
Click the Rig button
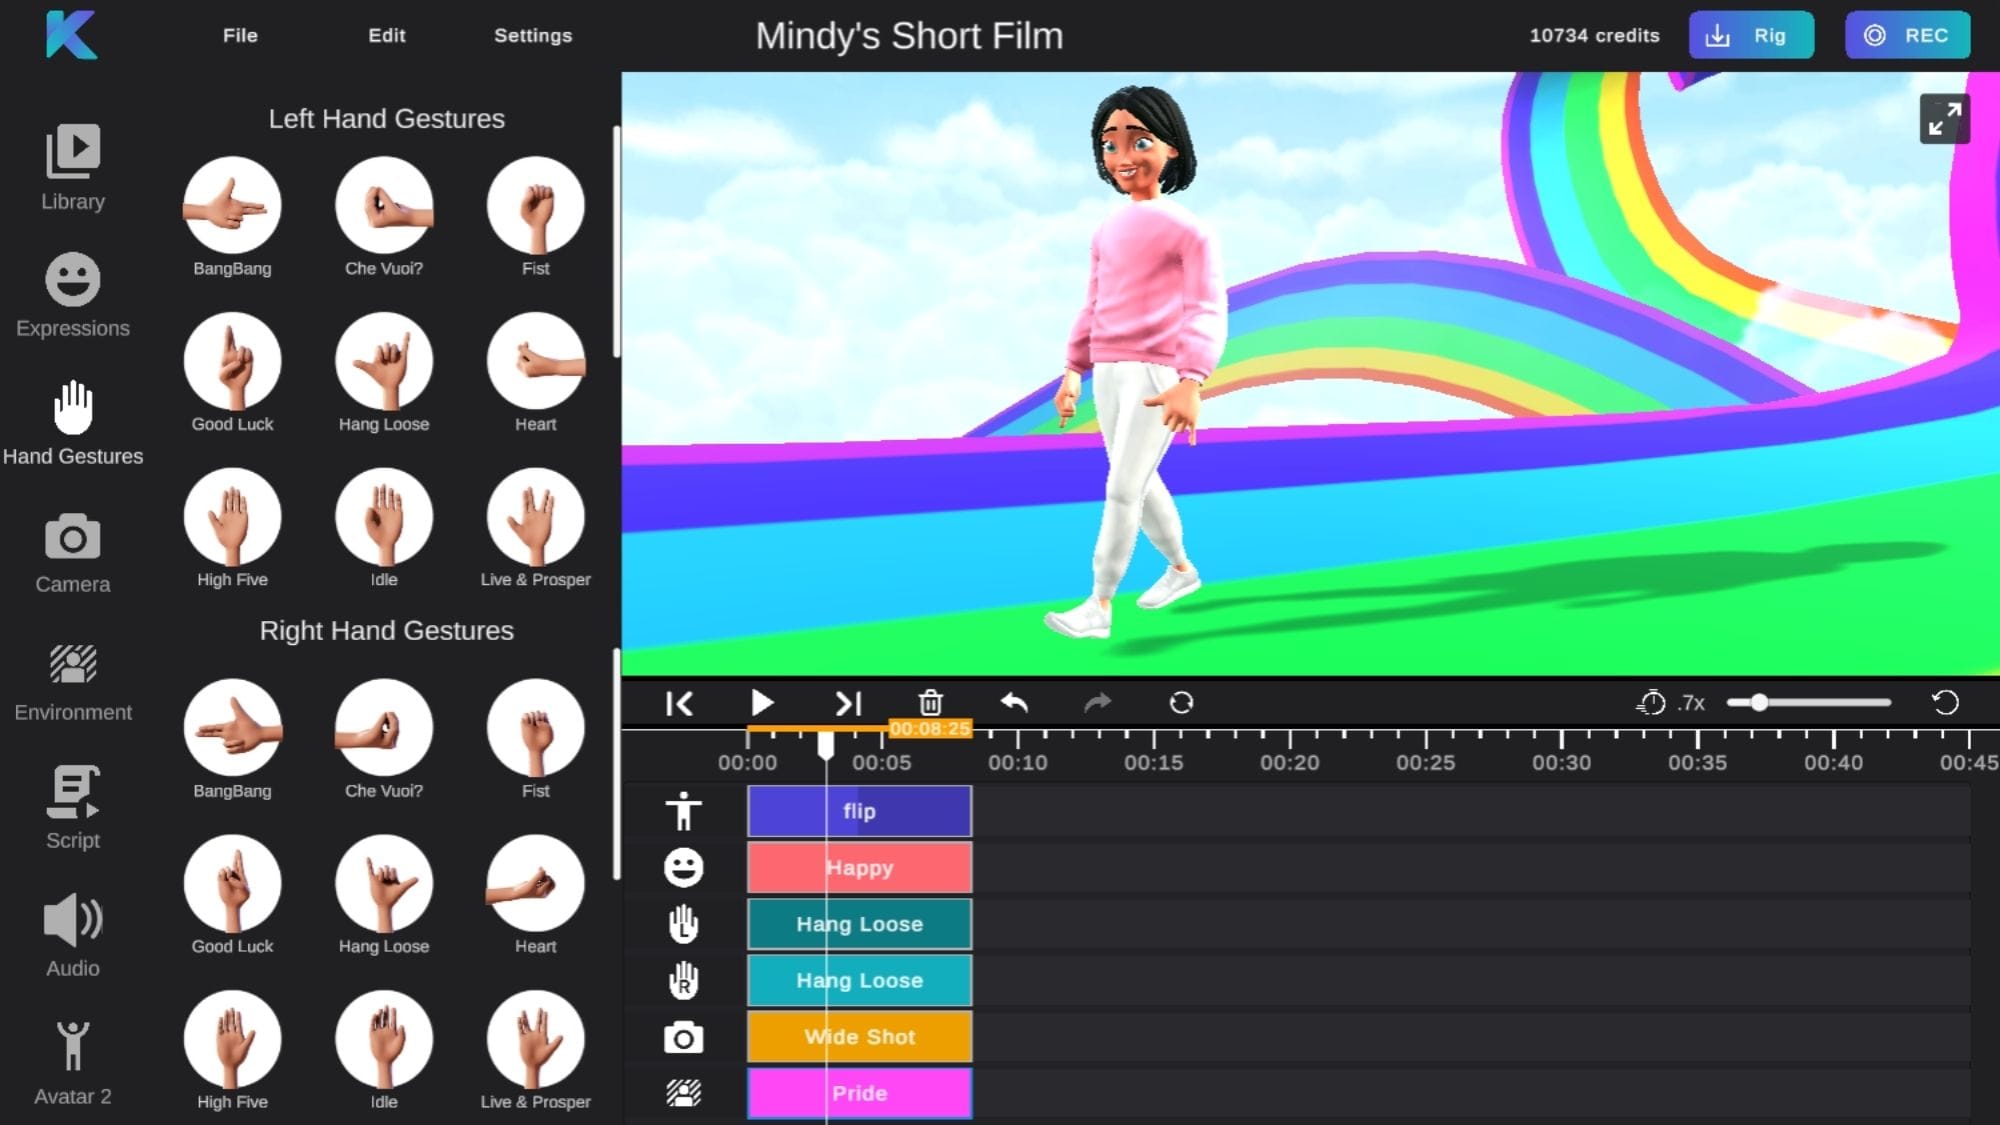[1750, 35]
